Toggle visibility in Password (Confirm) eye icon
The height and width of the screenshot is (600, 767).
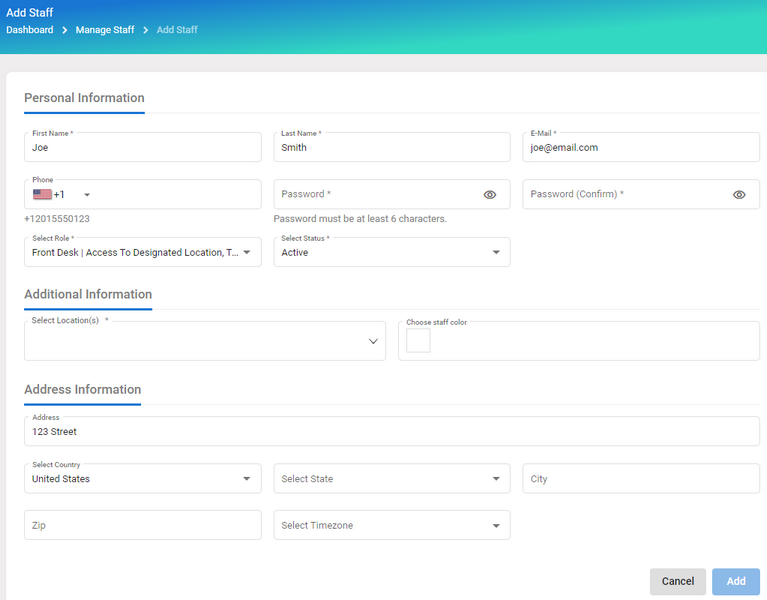[739, 195]
